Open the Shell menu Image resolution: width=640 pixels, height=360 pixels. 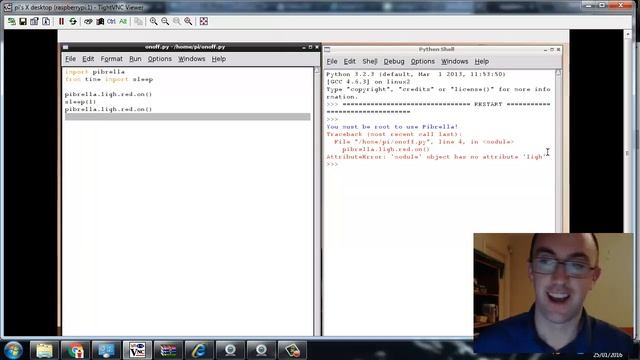click(x=369, y=61)
